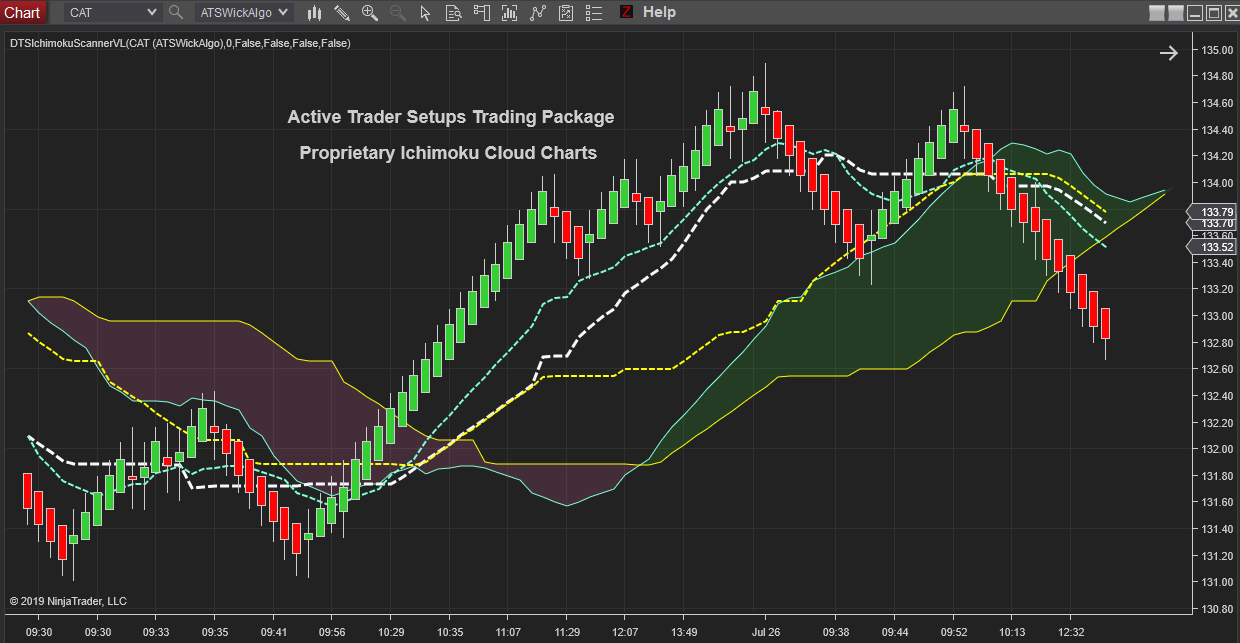Viewport: 1240px width, 643px height.
Task: Open the CAT instrument selector dropdown
Action: (112, 12)
